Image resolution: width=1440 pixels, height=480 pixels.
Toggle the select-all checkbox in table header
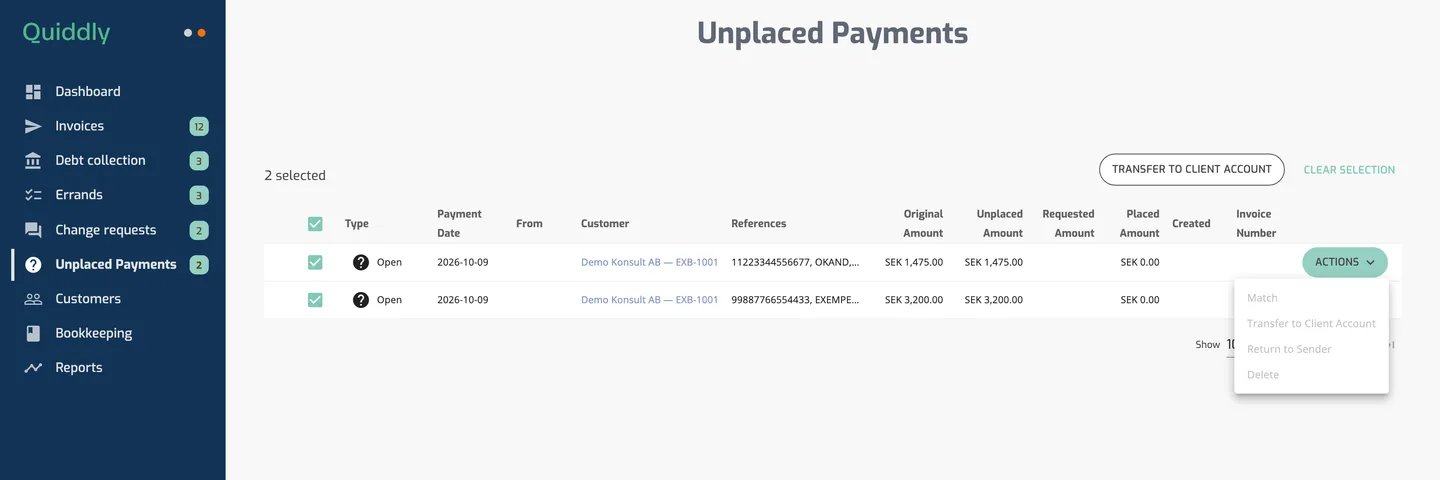coord(315,224)
